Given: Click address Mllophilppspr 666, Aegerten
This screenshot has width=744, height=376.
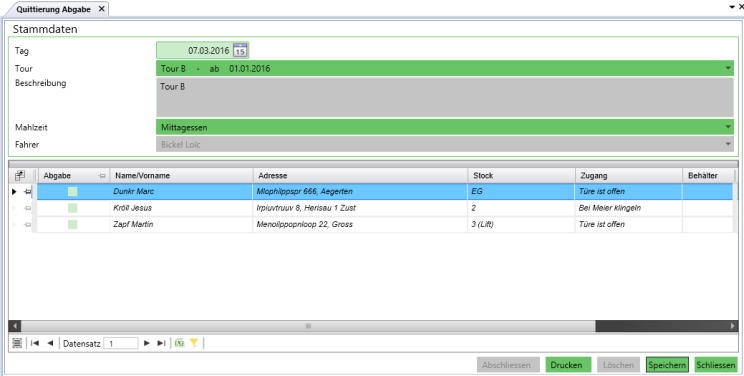Looking at the screenshot, I should click(361, 192).
